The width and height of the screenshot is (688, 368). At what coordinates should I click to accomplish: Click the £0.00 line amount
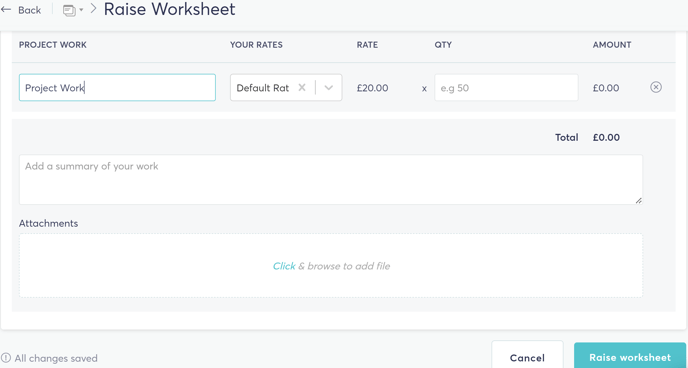tap(606, 88)
